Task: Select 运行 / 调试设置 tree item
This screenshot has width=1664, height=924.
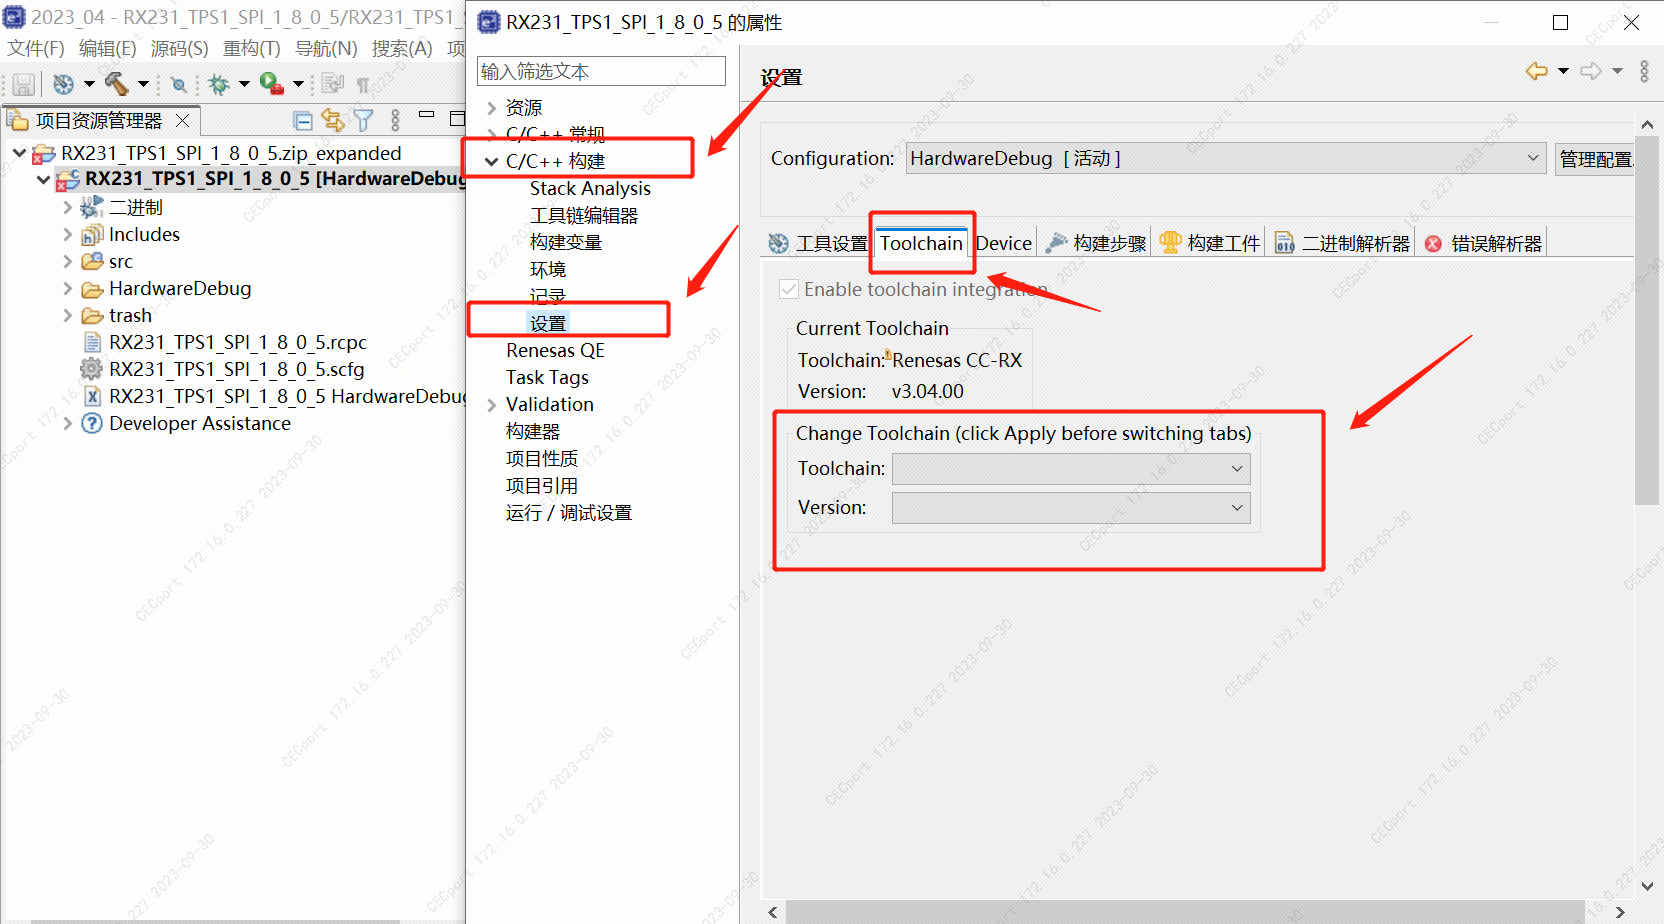Action: click(569, 513)
